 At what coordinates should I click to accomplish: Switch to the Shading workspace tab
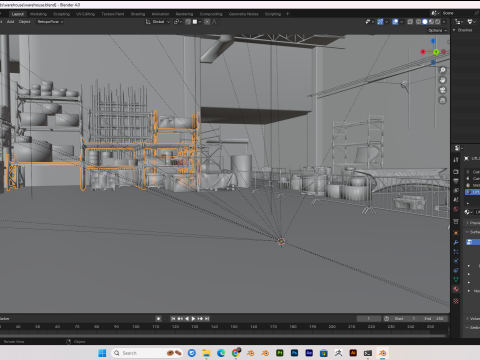click(x=138, y=14)
